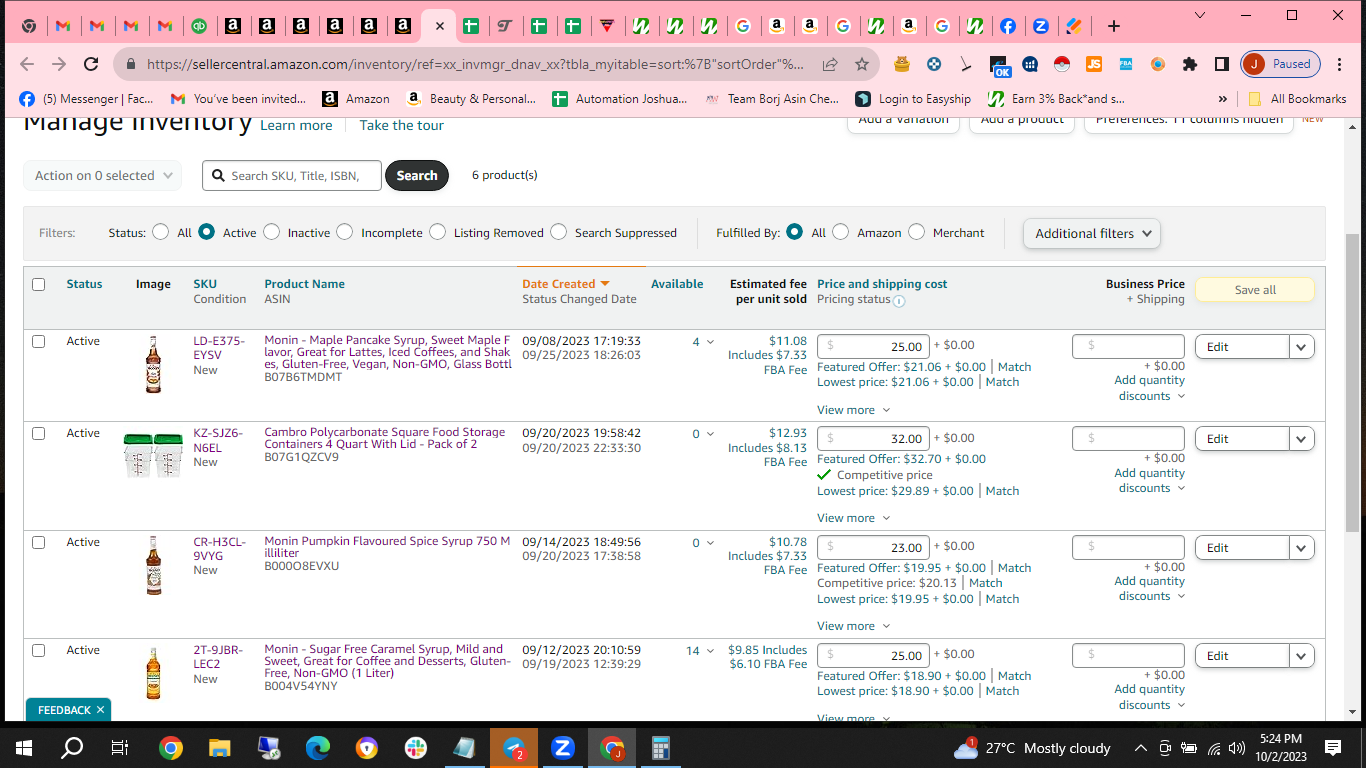Open Zoom from the taskbar

click(562, 748)
